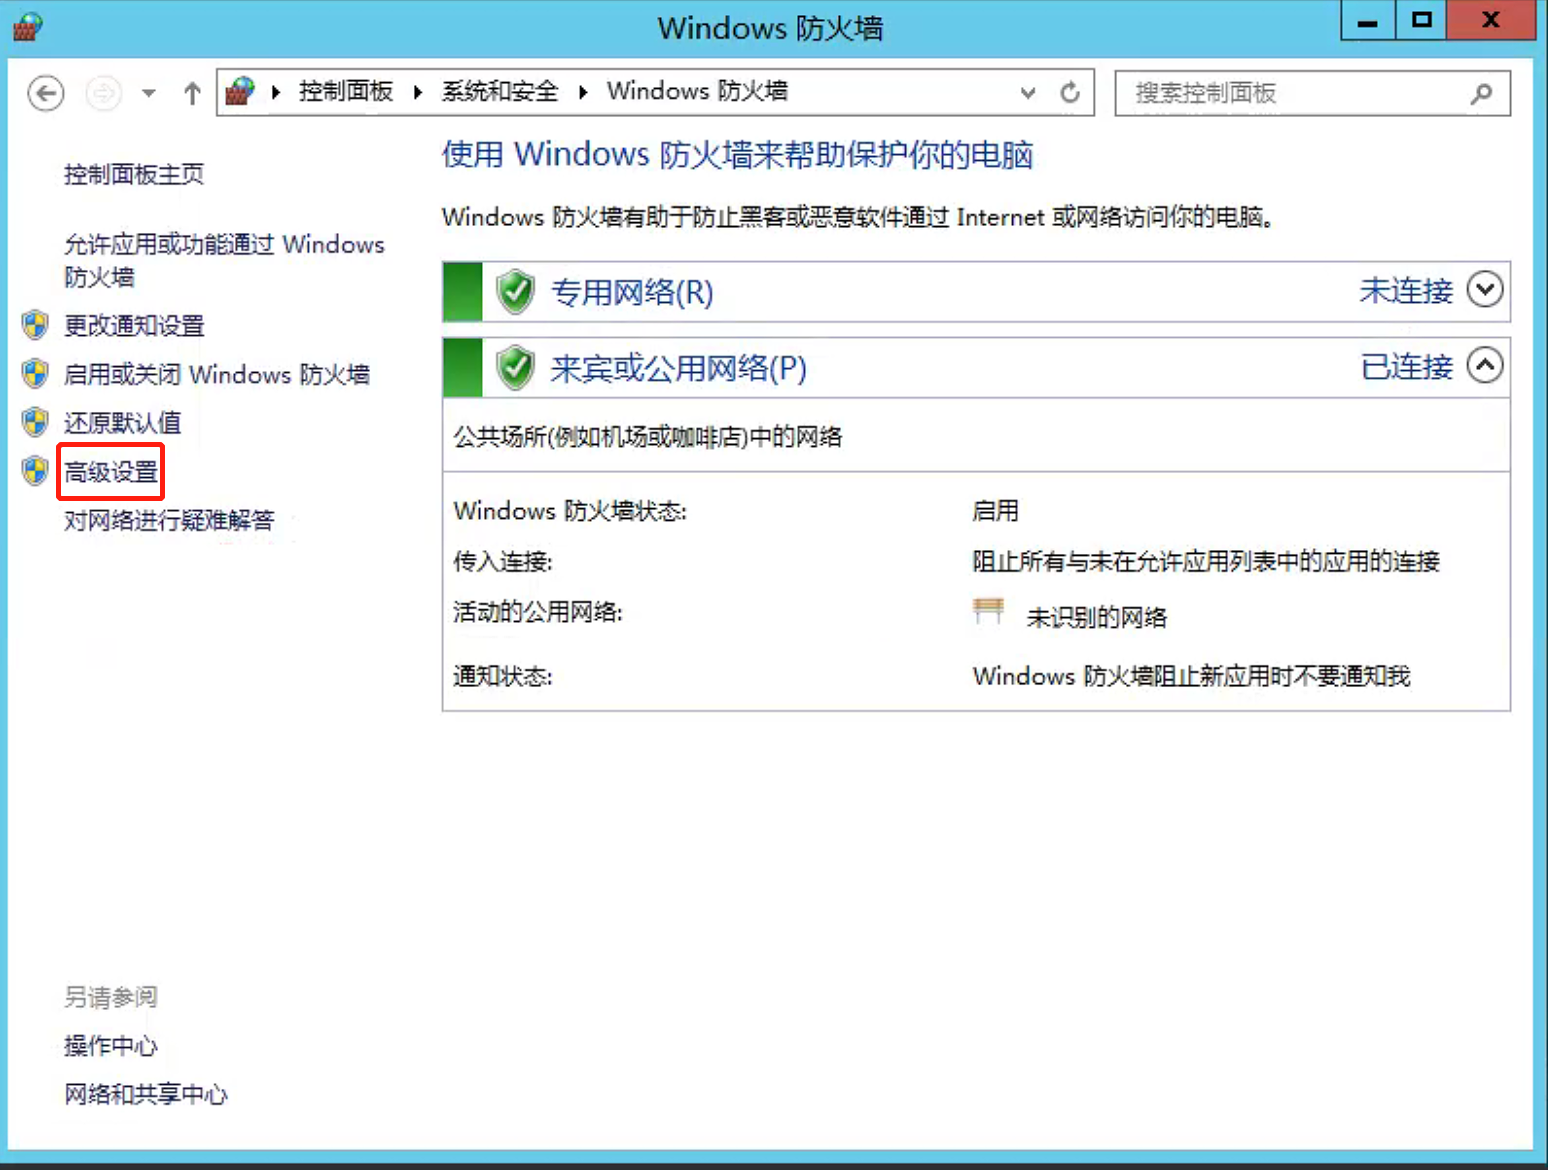Screen dimensions: 1548x1170
Task: Select 控制面板 in the breadcrumb
Action: 344,90
